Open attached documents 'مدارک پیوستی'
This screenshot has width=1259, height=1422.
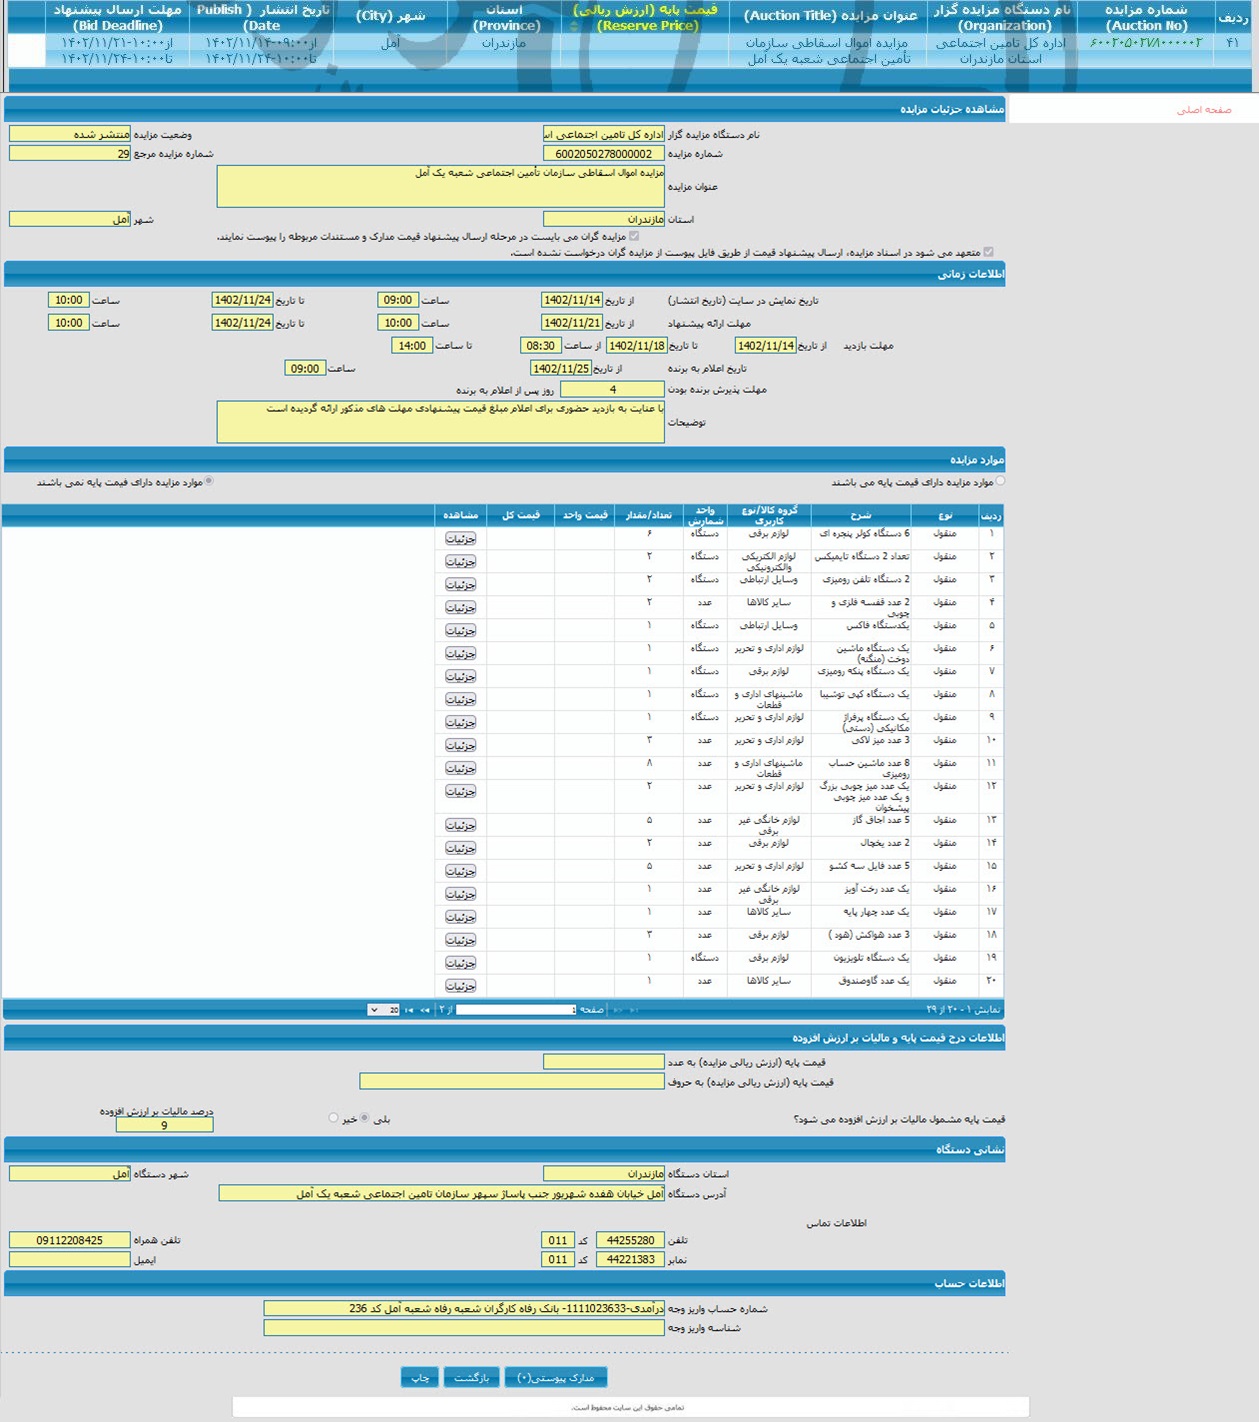point(555,1378)
